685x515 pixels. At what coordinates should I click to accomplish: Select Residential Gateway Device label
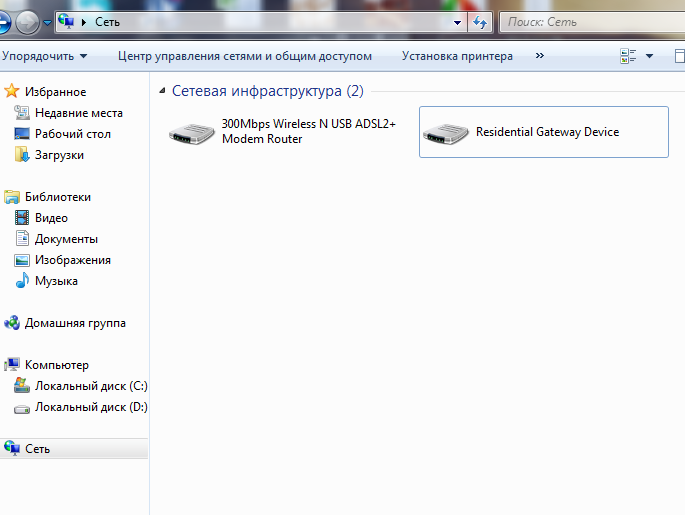pos(547,132)
